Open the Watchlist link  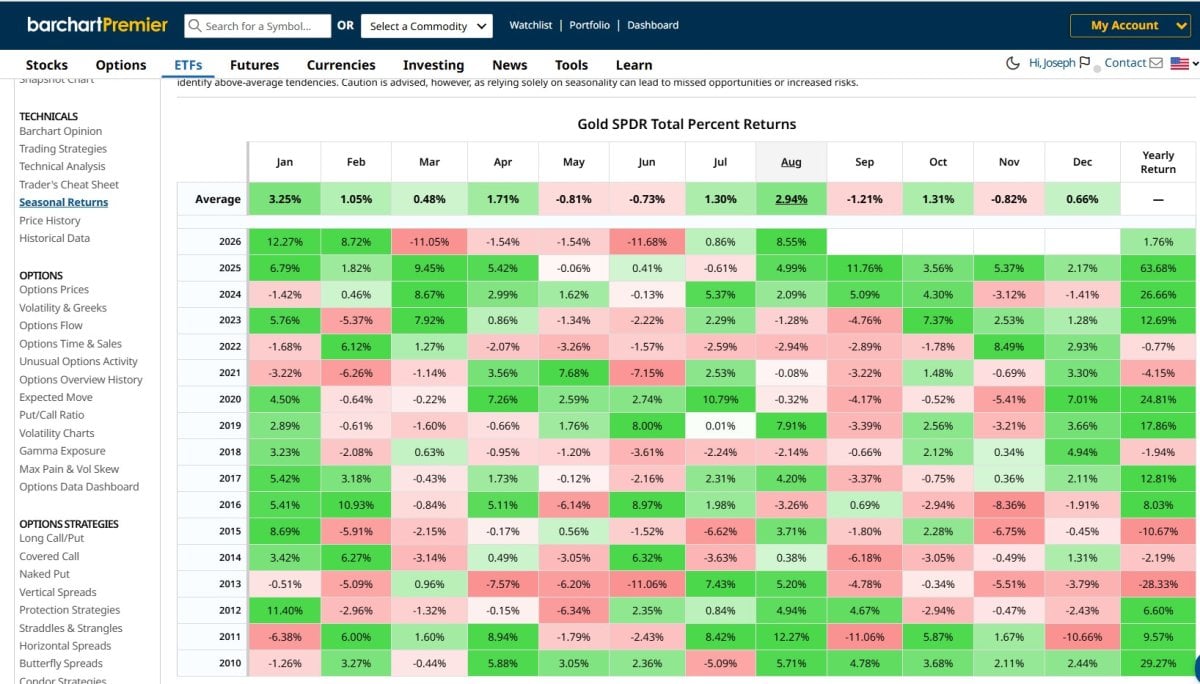pyautogui.click(x=531, y=25)
